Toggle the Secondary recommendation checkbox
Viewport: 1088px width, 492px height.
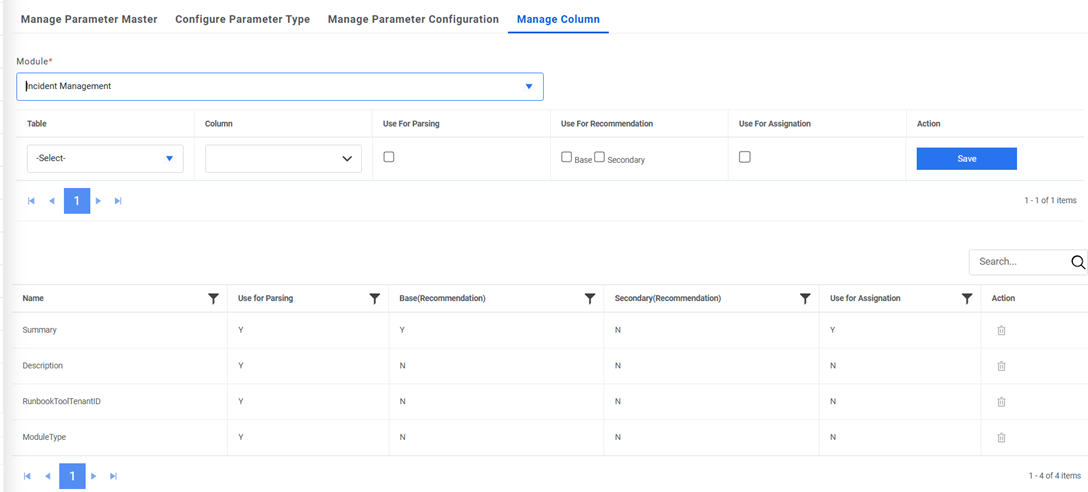click(600, 157)
